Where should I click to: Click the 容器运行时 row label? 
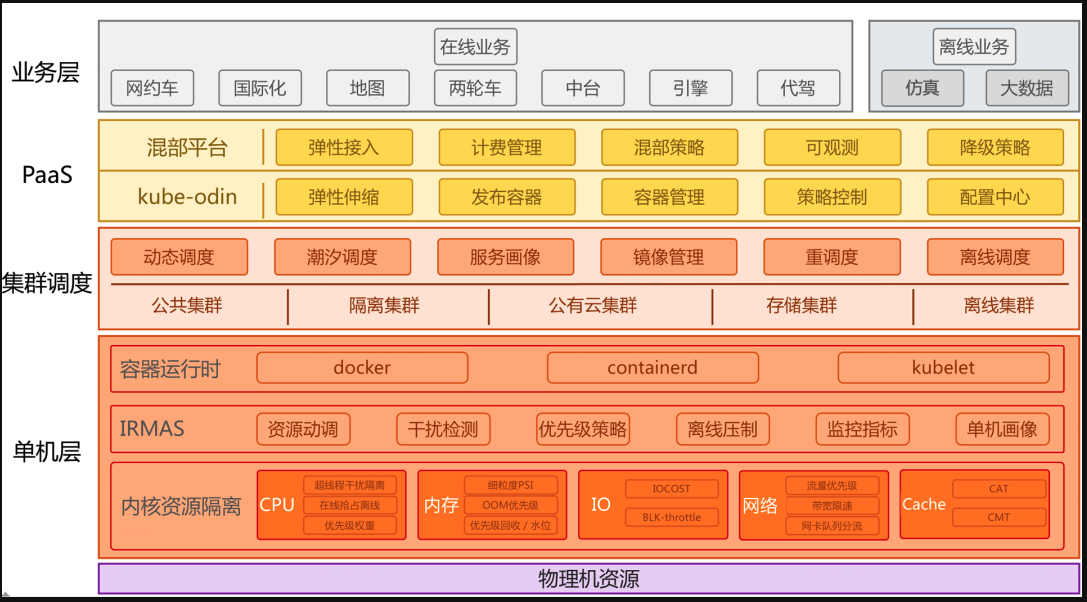(171, 368)
